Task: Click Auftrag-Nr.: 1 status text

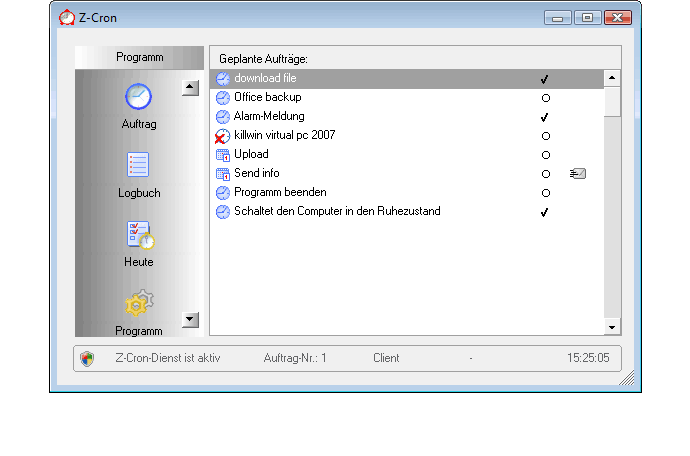Action: click(295, 358)
